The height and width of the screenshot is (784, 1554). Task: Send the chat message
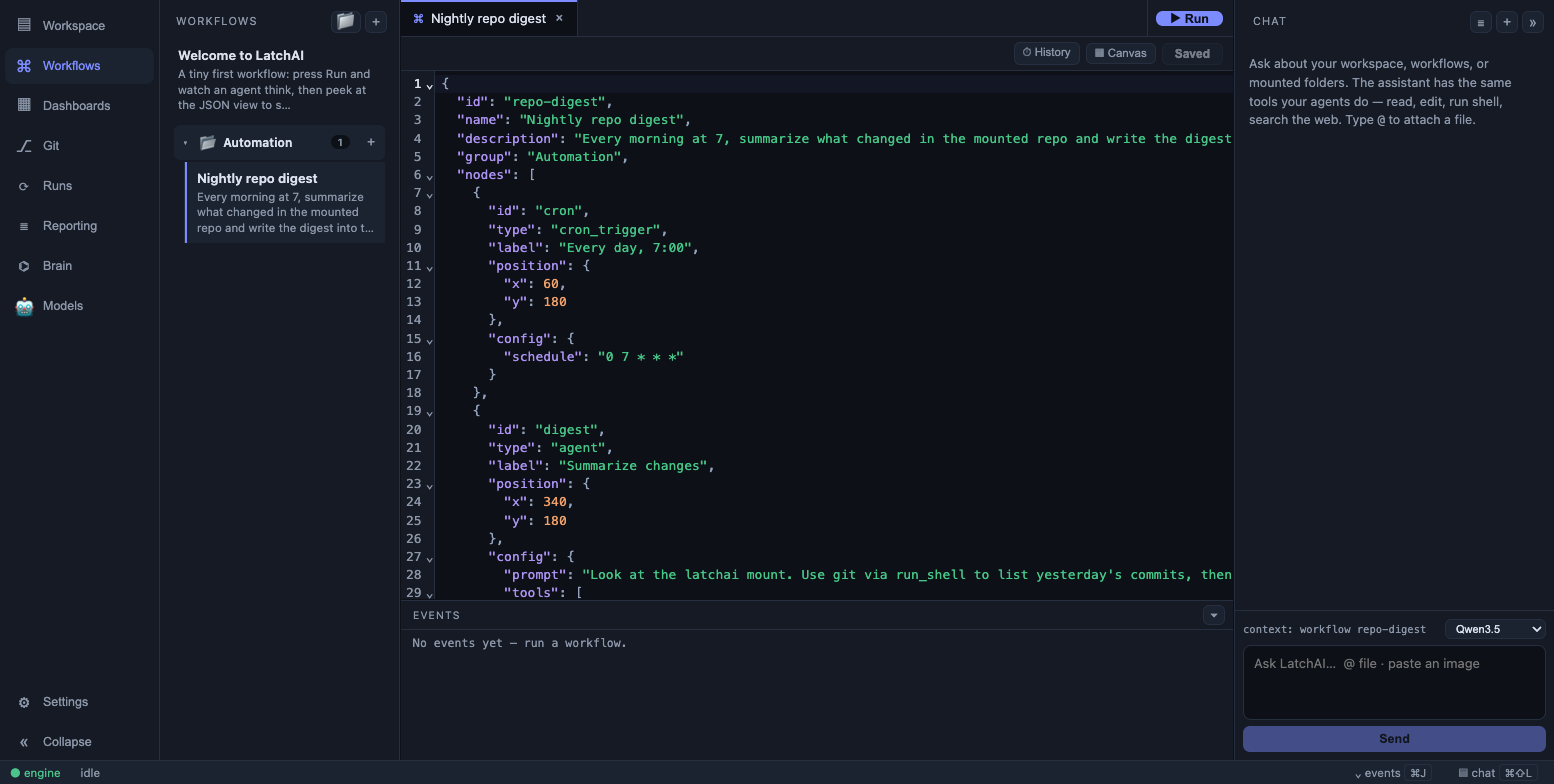(1394, 739)
